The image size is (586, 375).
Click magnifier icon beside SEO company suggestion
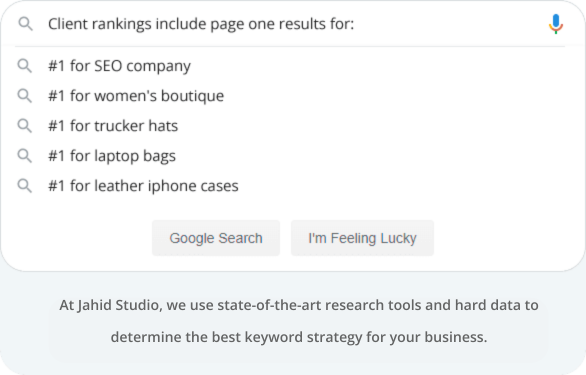click(x=25, y=66)
